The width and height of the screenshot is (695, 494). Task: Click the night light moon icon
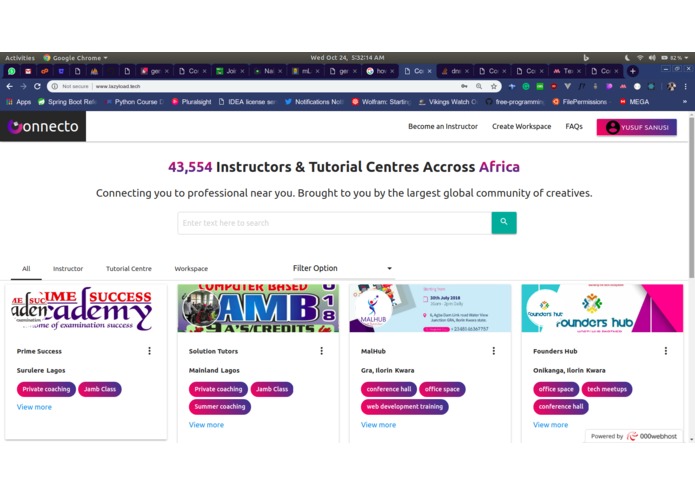click(x=627, y=58)
